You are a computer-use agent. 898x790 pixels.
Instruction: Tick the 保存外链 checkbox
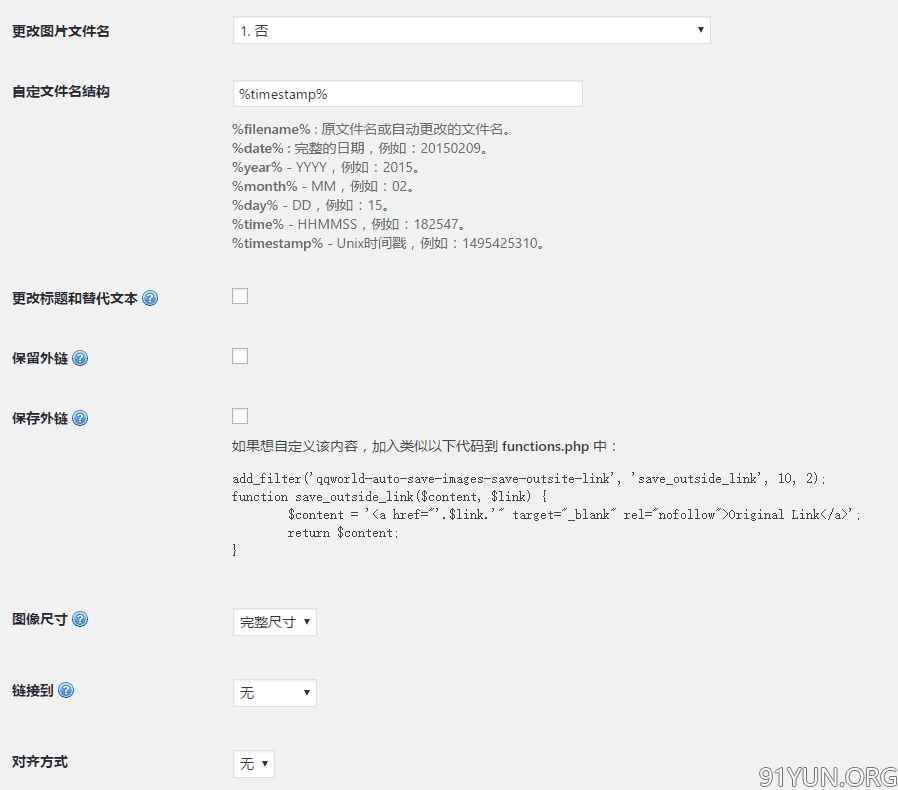(240, 416)
